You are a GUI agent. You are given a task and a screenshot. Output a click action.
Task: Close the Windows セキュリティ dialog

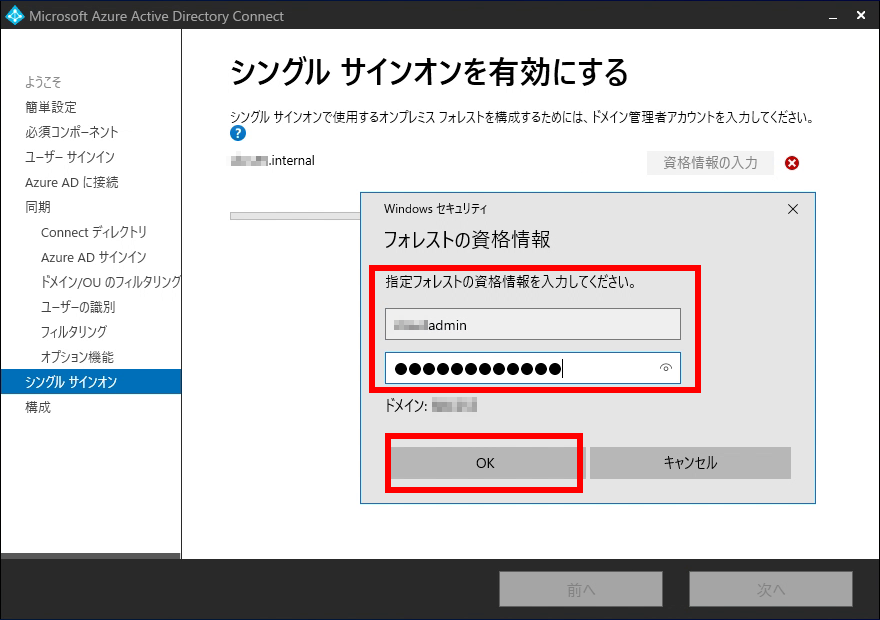click(x=792, y=209)
